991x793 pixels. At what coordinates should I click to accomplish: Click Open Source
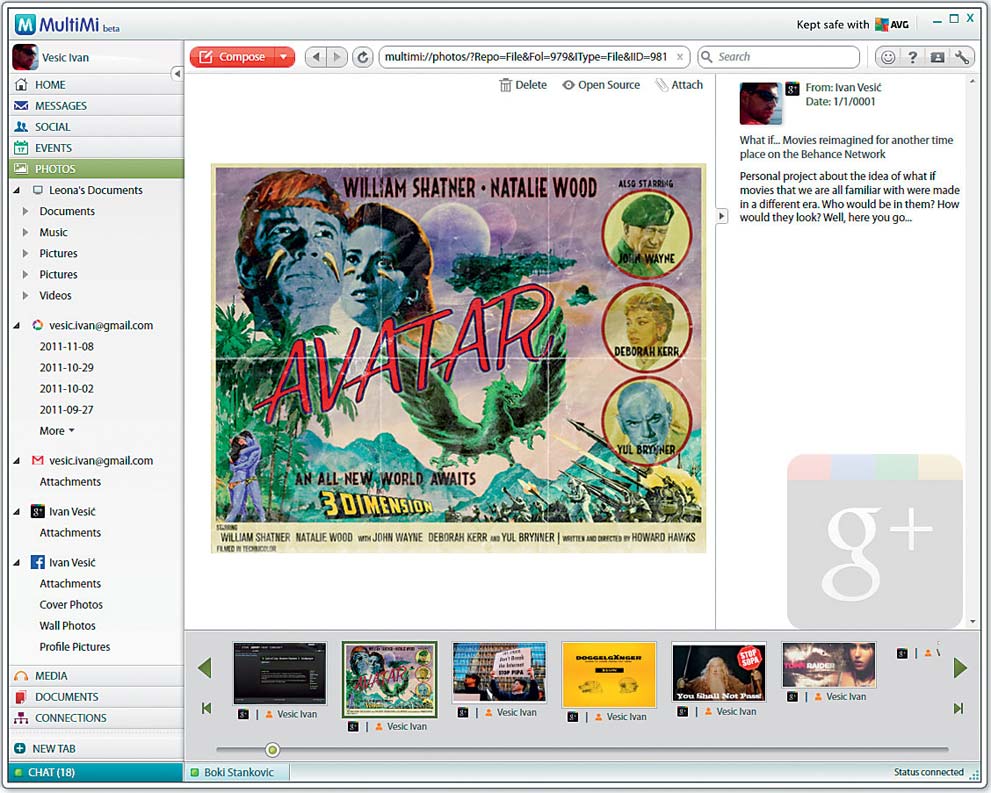(x=601, y=85)
